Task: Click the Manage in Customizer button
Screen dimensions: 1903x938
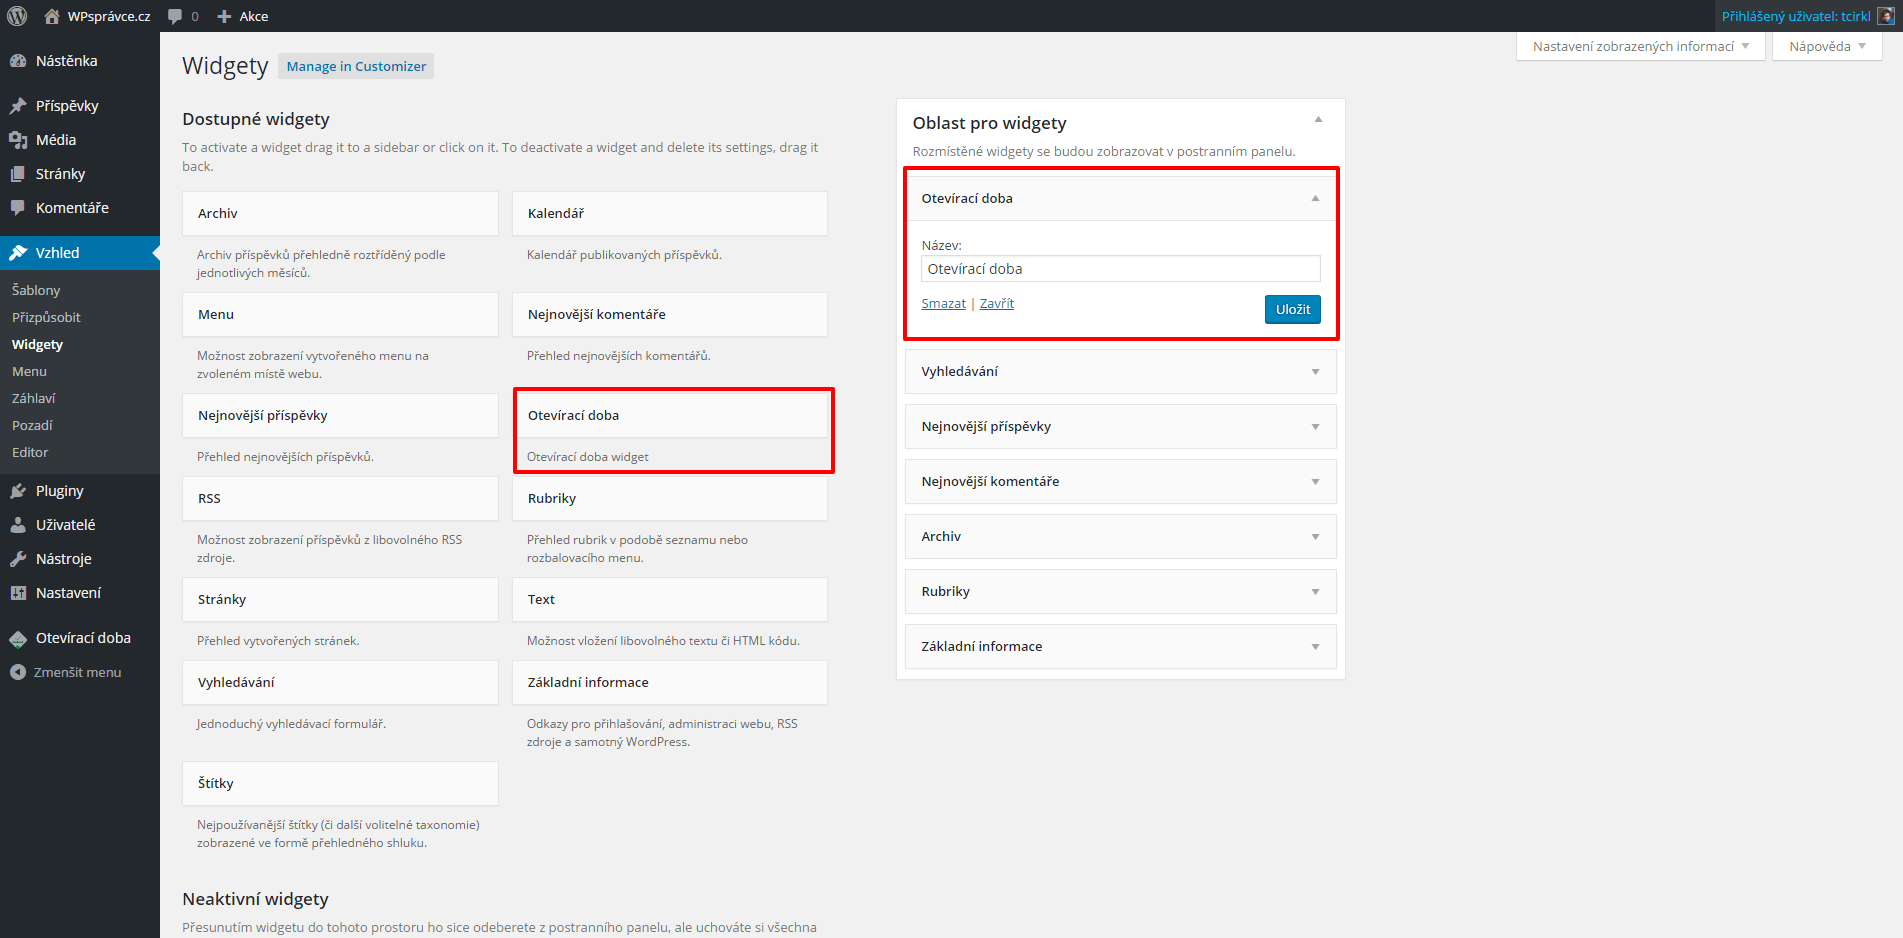Action: (356, 66)
